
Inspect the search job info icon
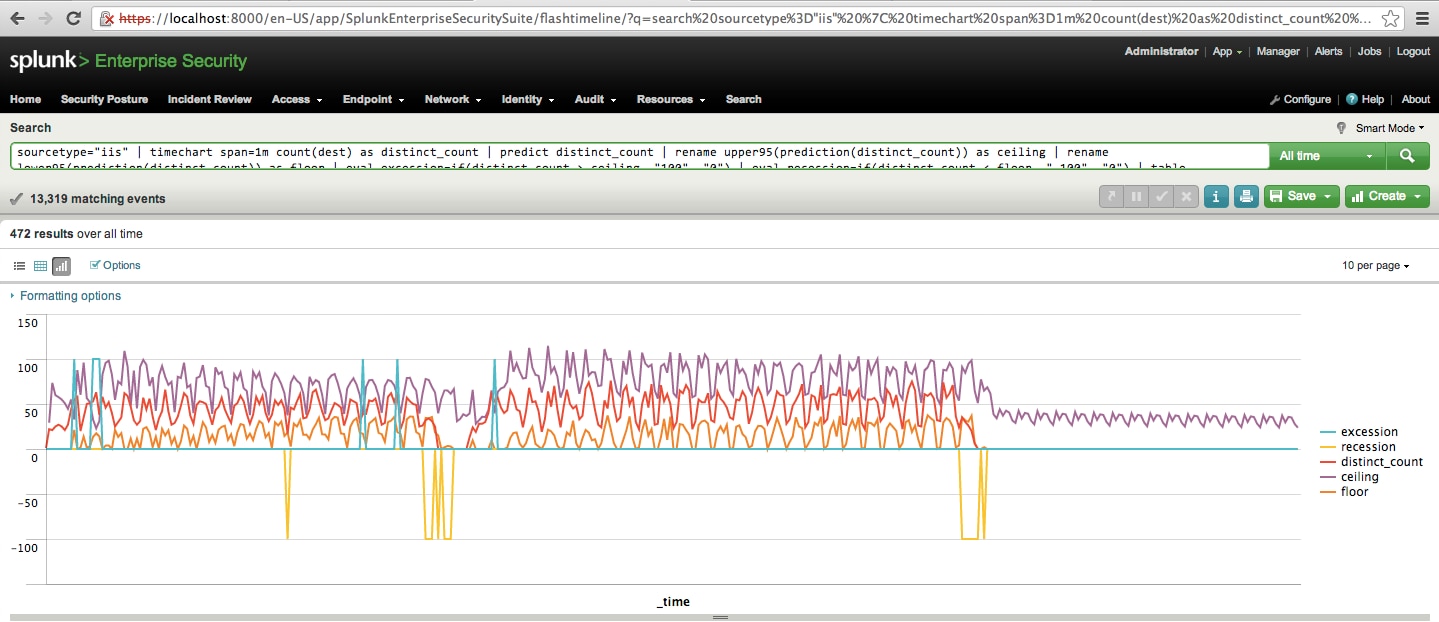pos(1215,196)
